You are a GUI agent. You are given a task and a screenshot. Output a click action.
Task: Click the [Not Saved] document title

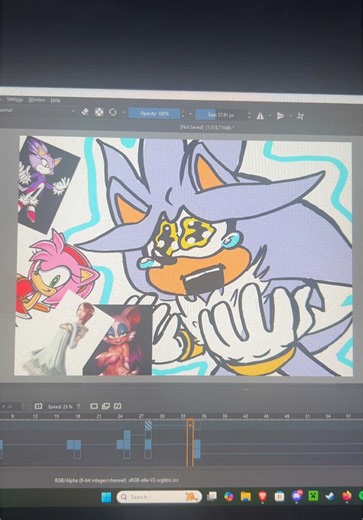tap(207, 127)
